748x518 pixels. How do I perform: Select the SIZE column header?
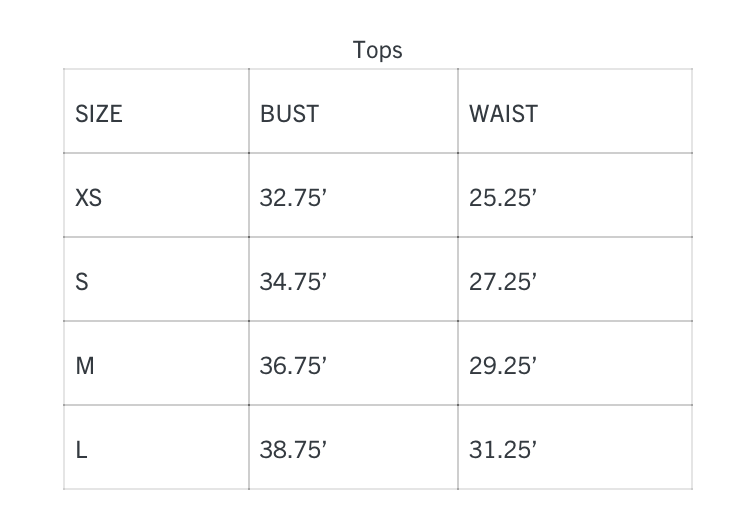point(98,114)
